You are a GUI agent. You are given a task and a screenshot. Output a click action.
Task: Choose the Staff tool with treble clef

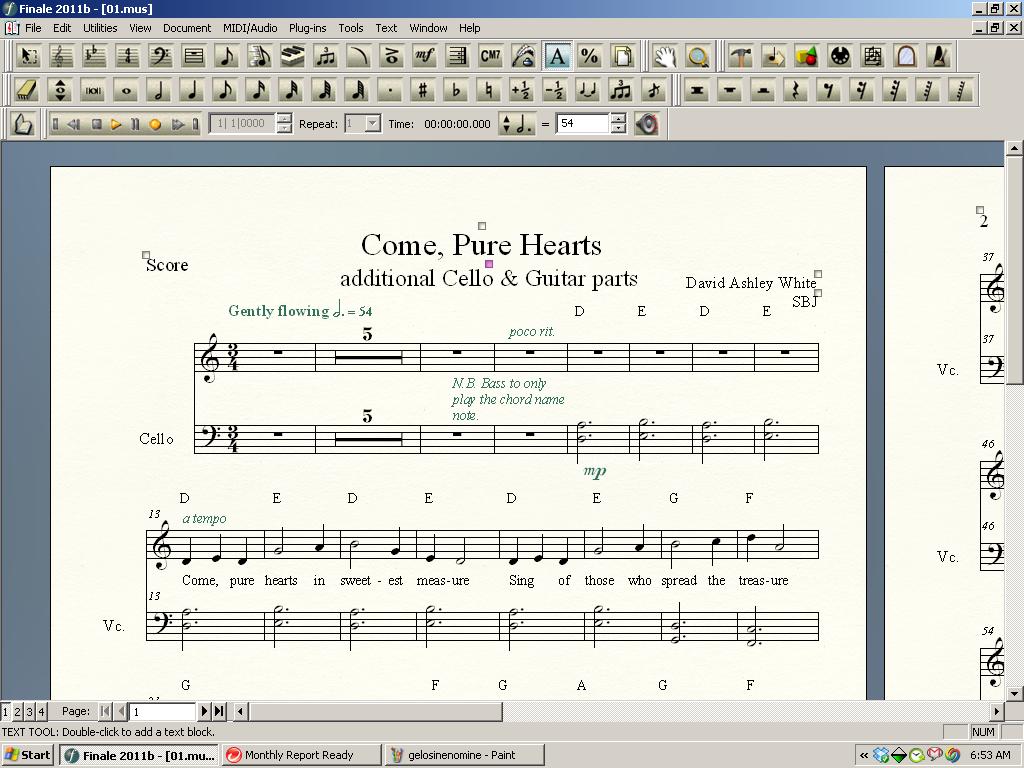61,56
